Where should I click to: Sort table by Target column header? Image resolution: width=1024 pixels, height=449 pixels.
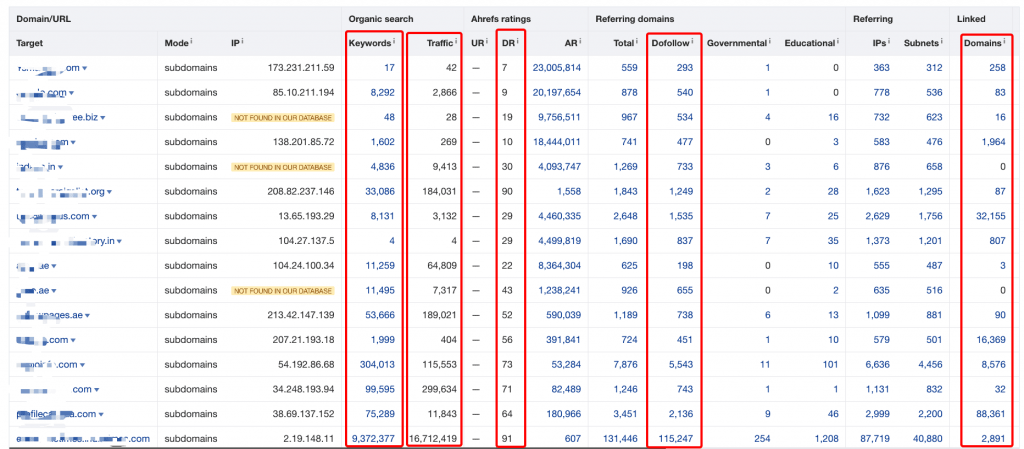(x=29, y=43)
